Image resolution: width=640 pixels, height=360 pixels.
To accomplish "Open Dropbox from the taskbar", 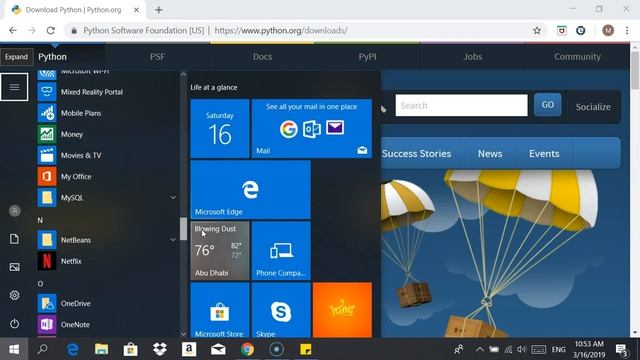I will coord(160,349).
